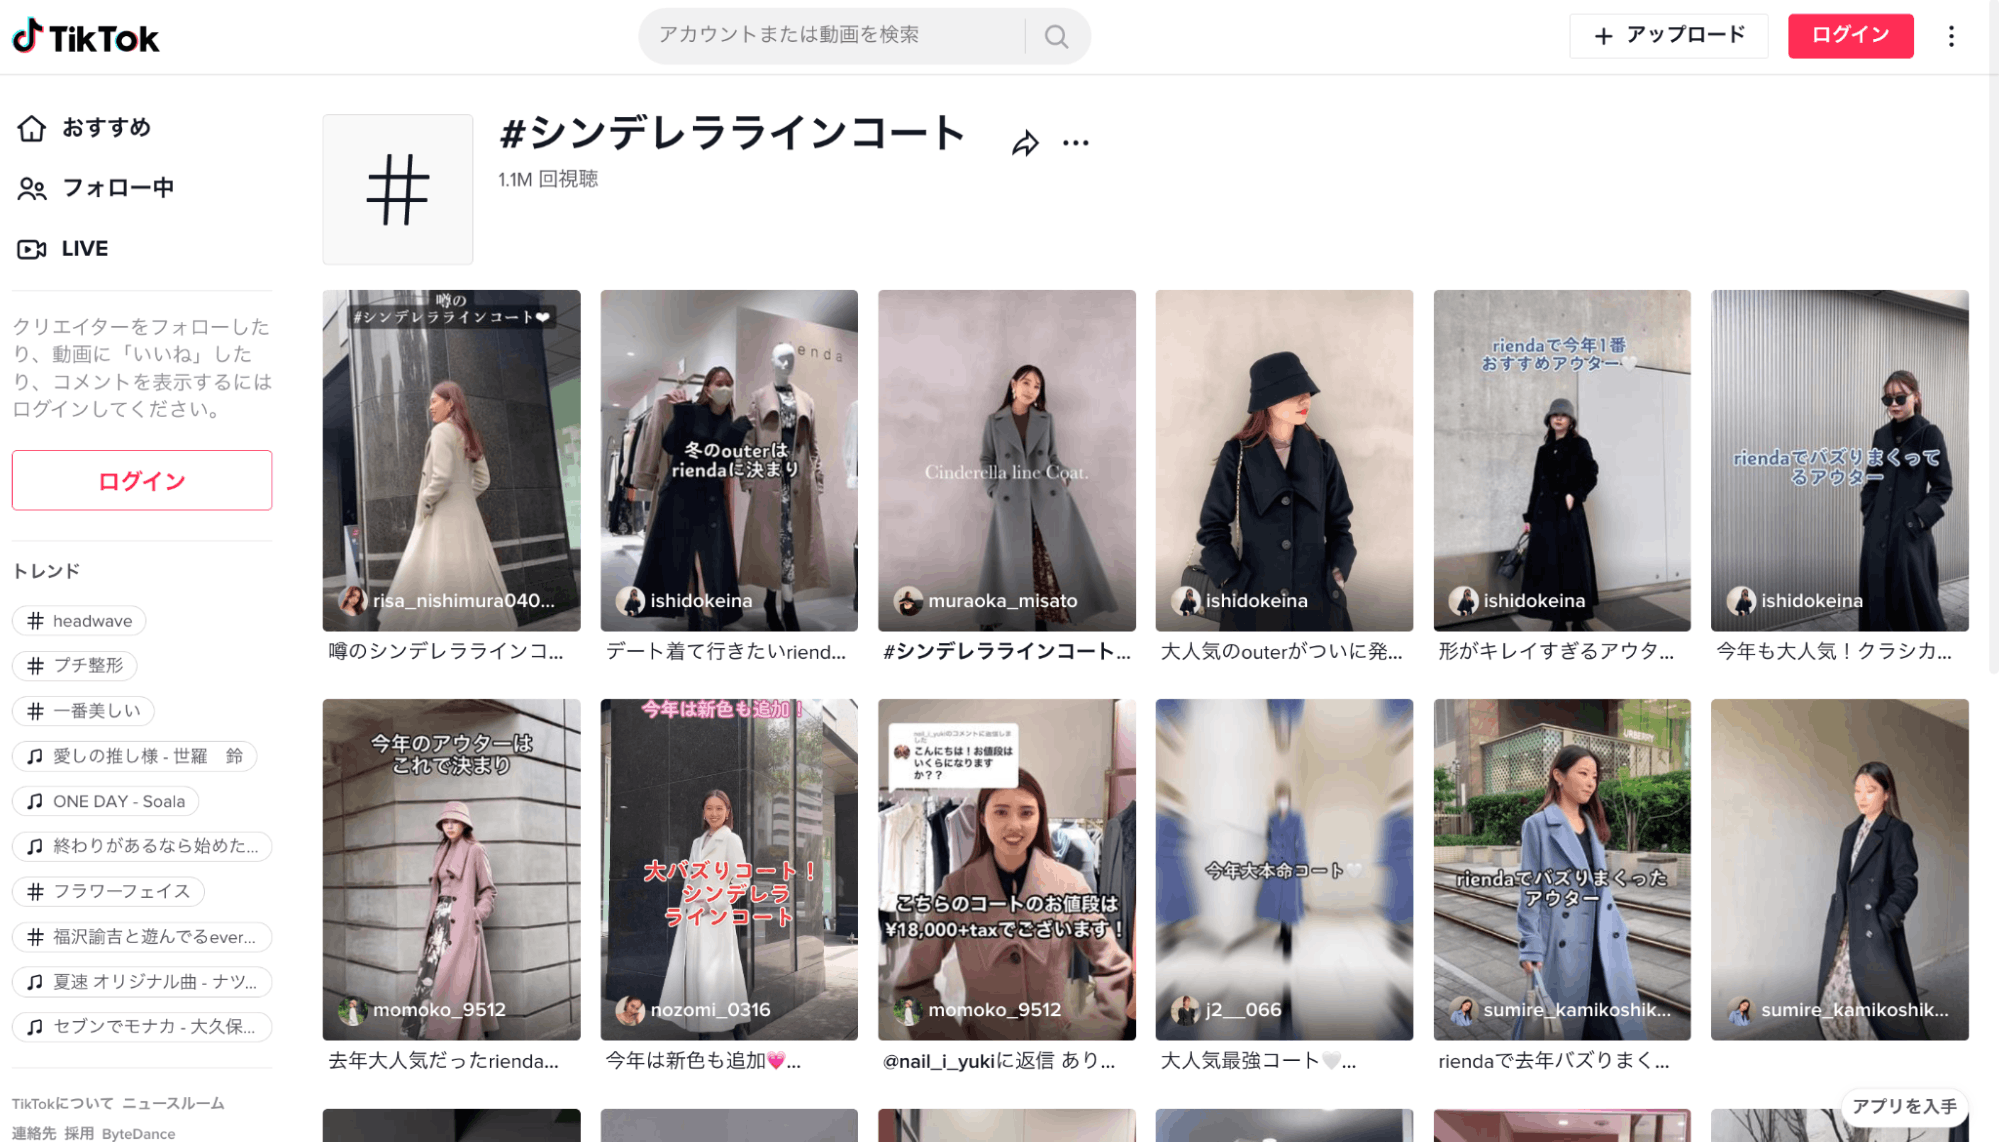Select the 終わりがあるなら始めた music trend
1999x1143 pixels.
click(142, 846)
